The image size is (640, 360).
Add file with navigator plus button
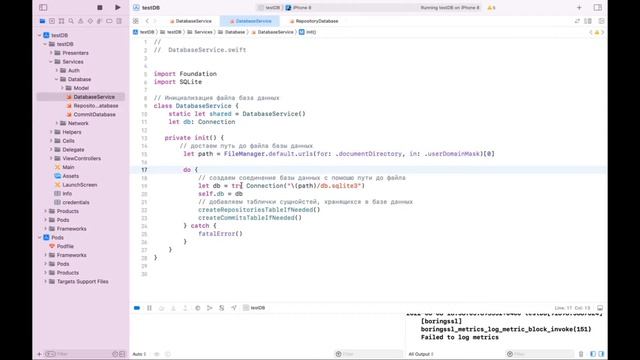click(40, 354)
